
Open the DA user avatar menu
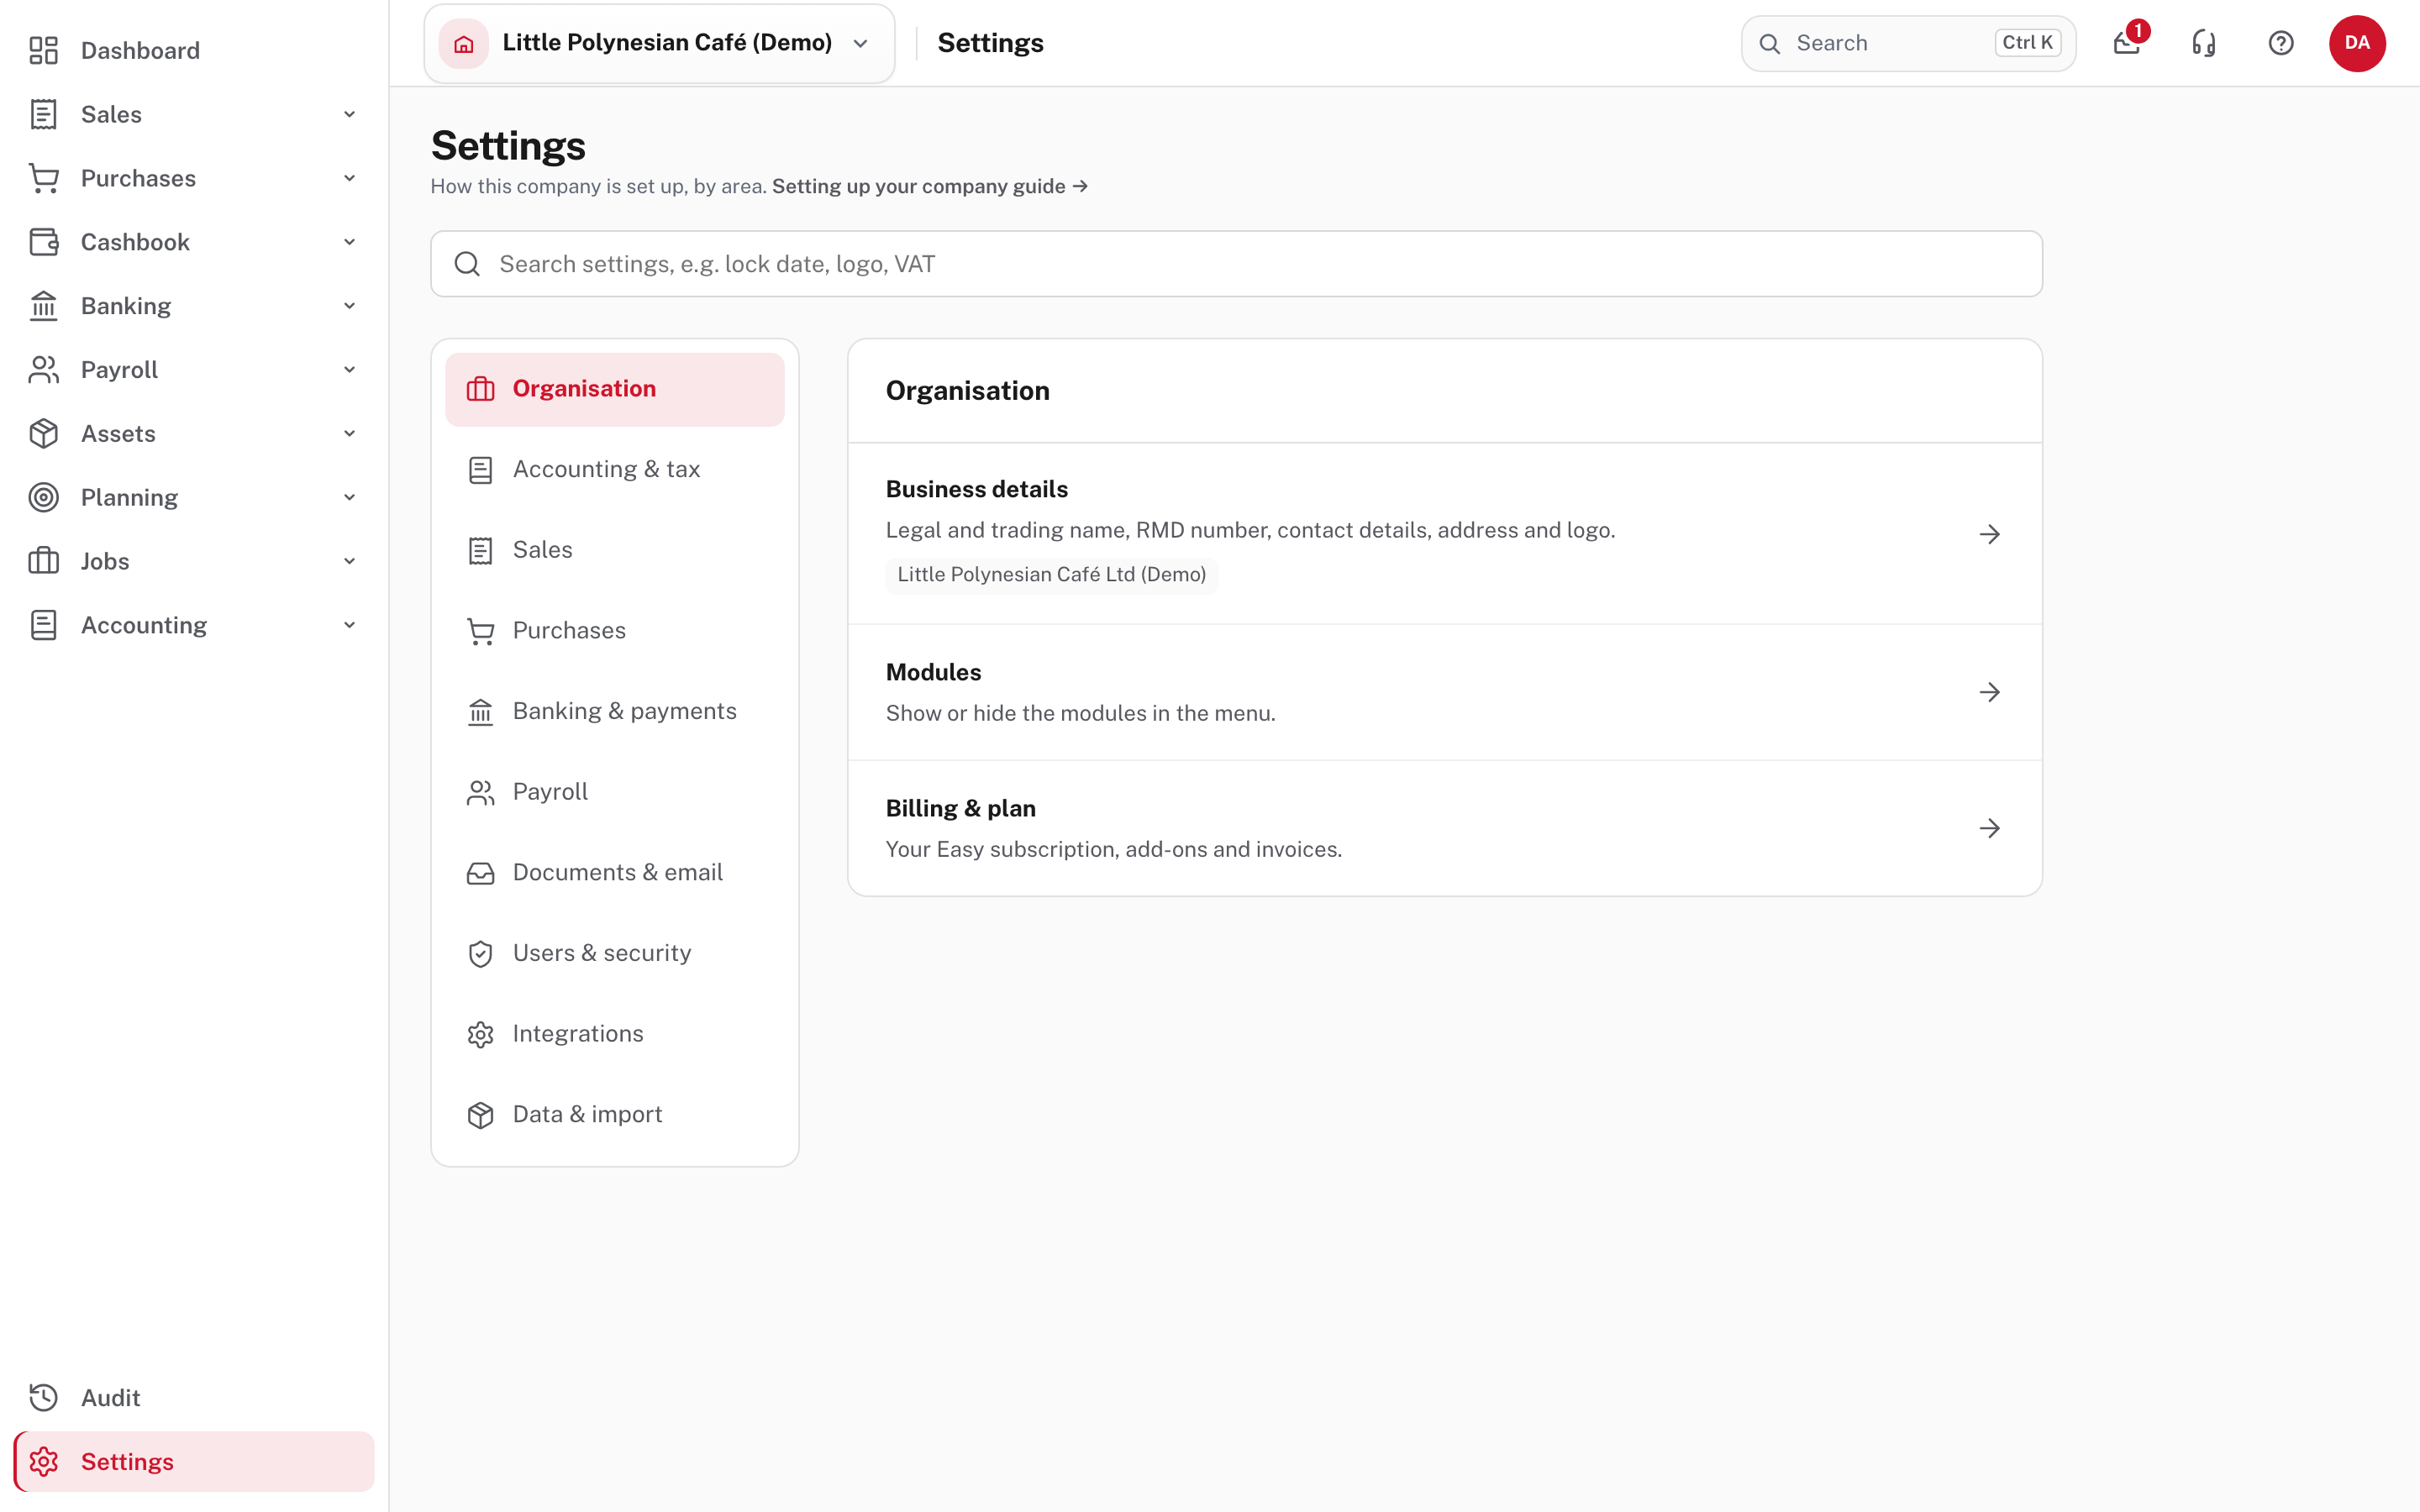point(2357,43)
